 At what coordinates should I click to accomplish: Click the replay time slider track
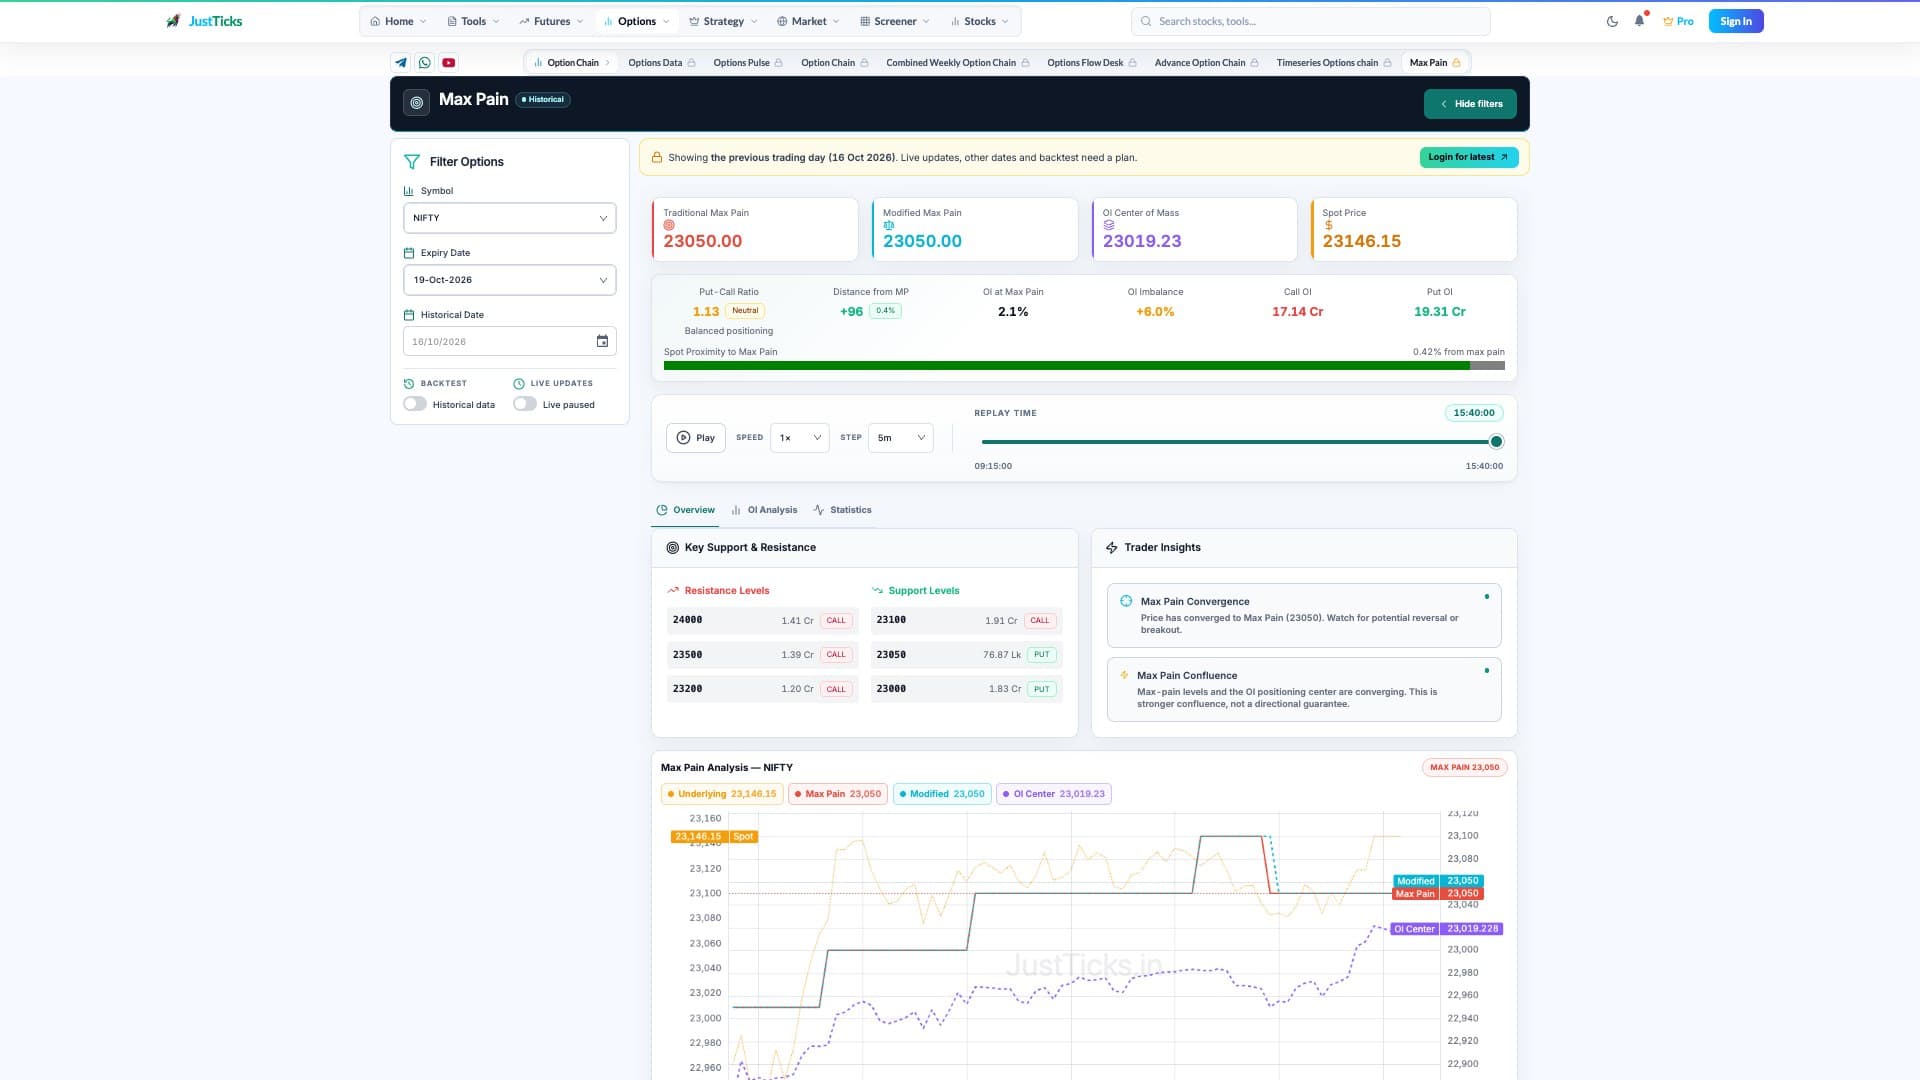click(x=1239, y=442)
